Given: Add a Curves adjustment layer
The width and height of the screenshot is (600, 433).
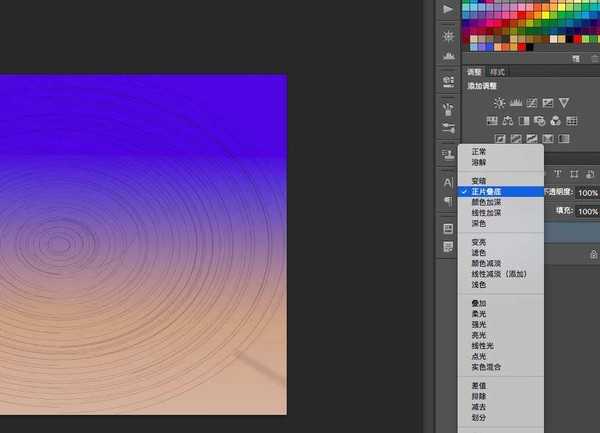Looking at the screenshot, I should click(x=532, y=103).
